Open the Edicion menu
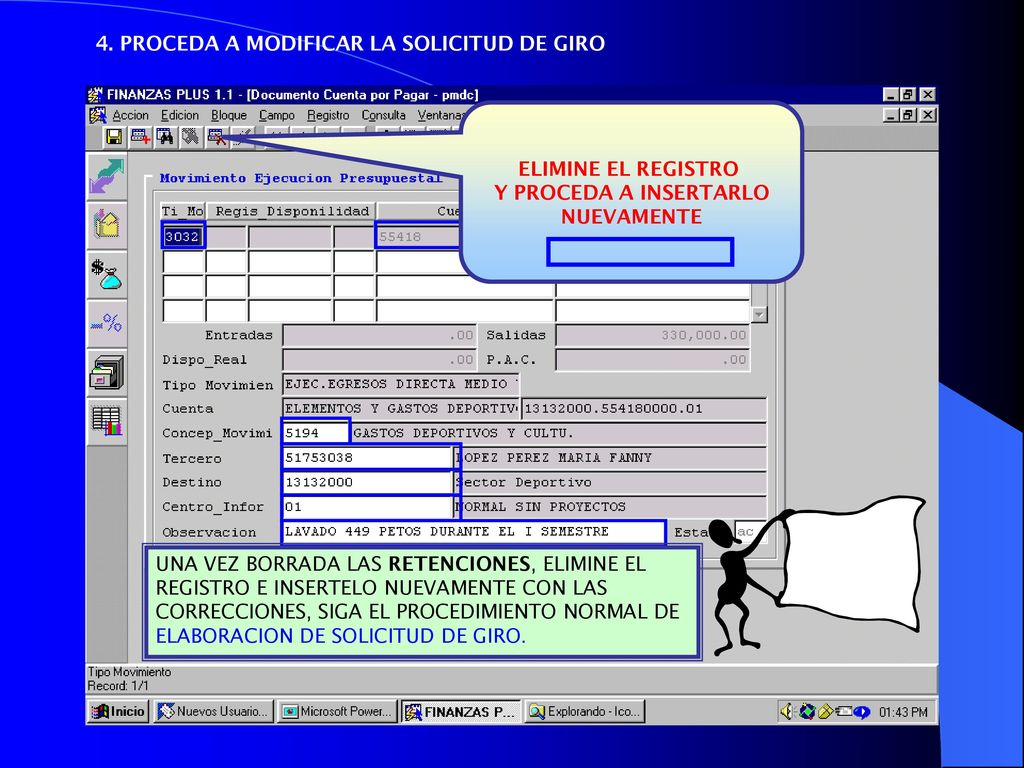Screen dimensions: 1024x768 [180, 116]
